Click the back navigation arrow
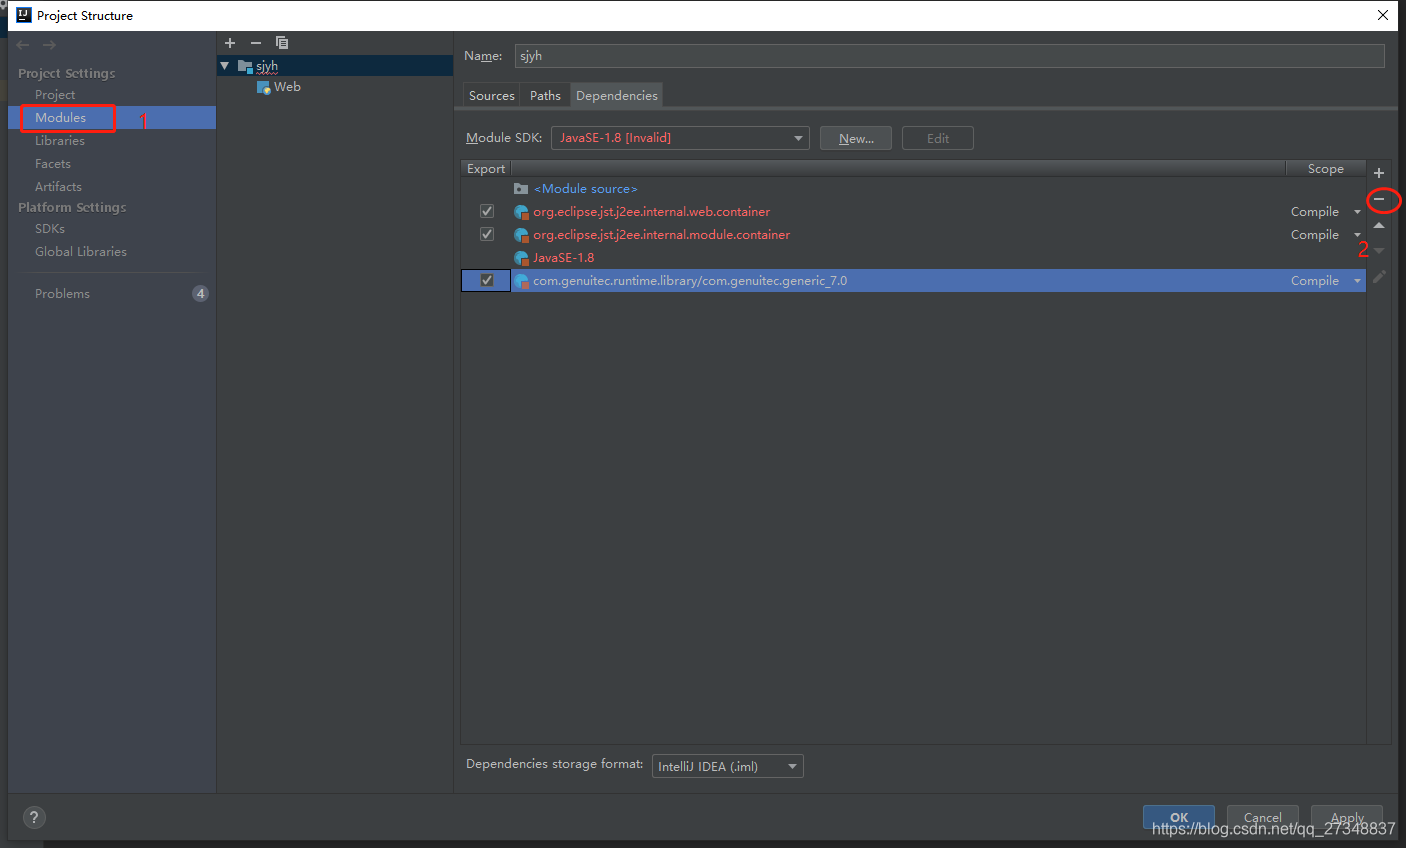This screenshot has width=1406, height=848. [x=23, y=45]
